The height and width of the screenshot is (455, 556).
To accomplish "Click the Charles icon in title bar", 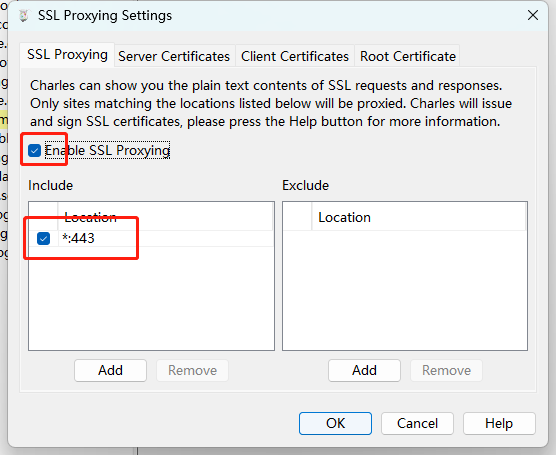I will [24, 16].
